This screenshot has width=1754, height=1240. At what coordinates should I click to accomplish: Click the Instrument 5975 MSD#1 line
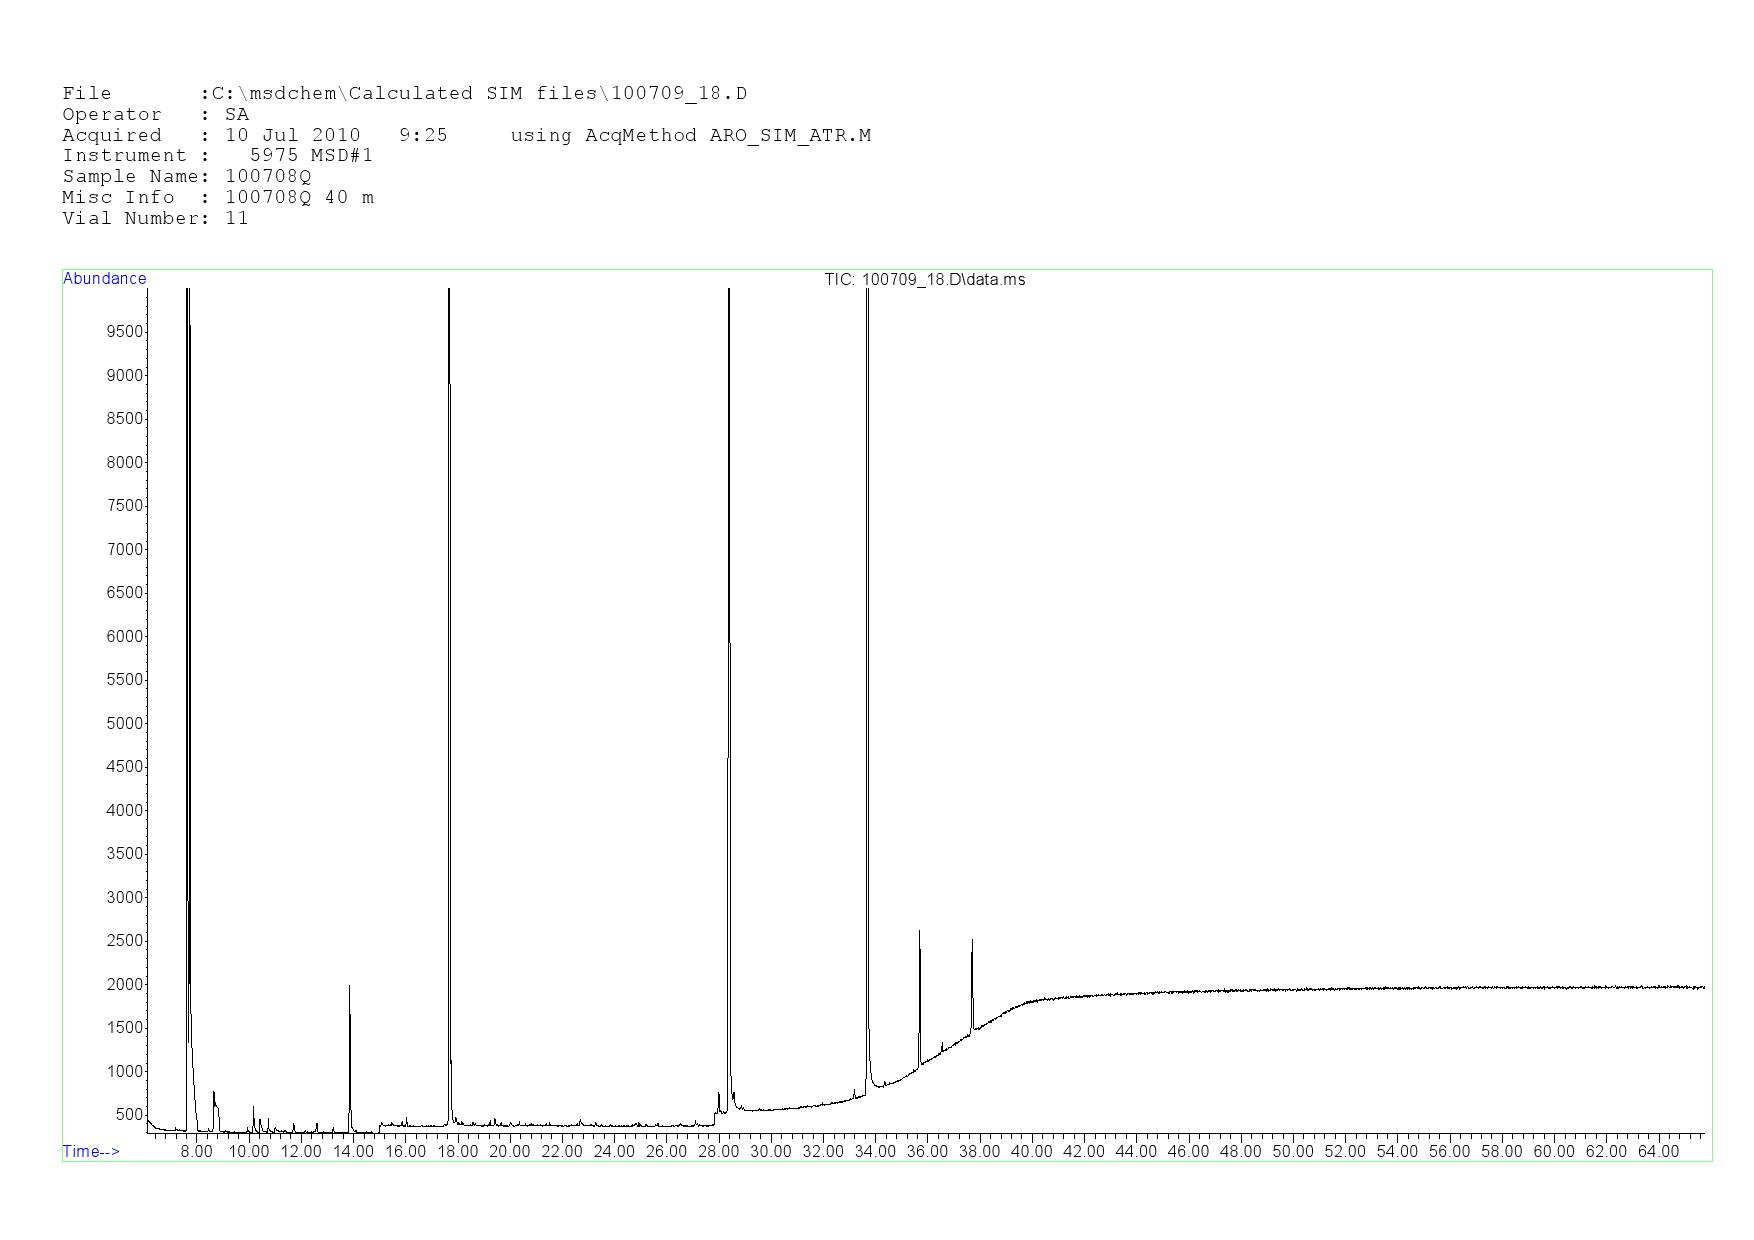click(x=217, y=156)
